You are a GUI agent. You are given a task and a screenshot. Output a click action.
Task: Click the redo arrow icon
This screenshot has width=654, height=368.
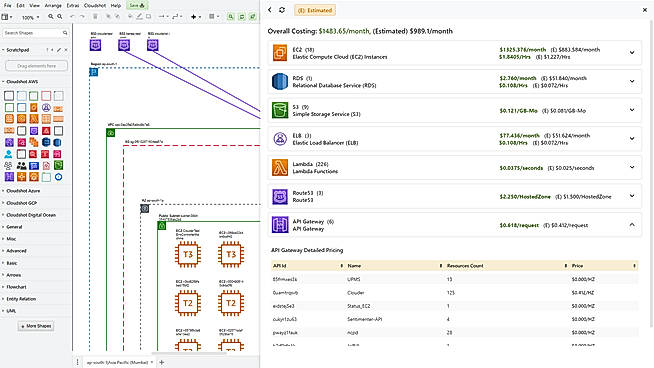pyautogui.click(x=82, y=17)
